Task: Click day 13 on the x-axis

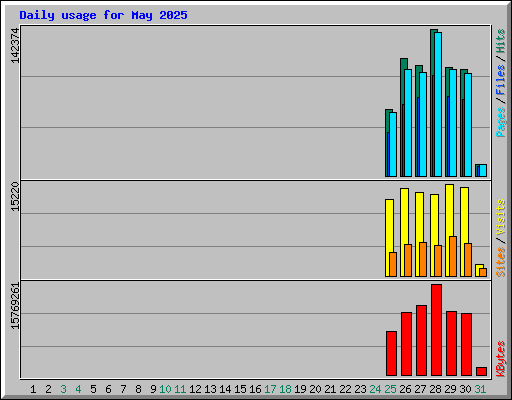Action: (210, 389)
